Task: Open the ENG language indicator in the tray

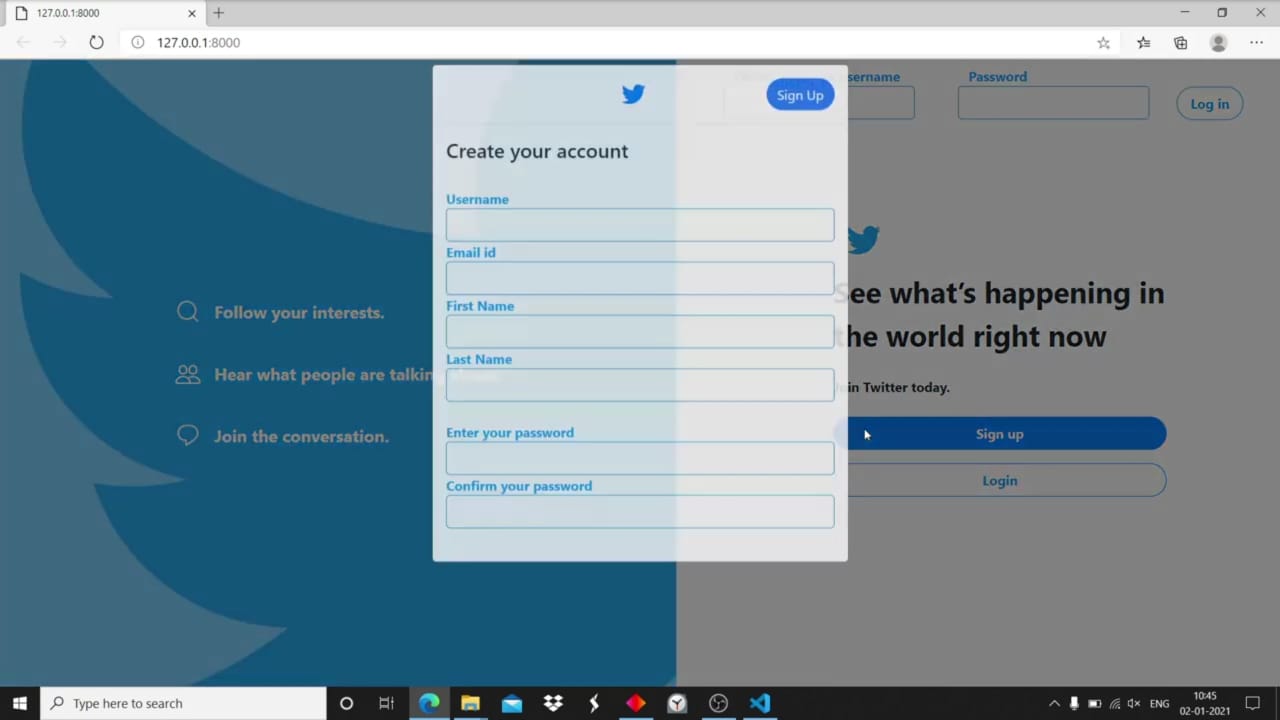Action: (1159, 703)
